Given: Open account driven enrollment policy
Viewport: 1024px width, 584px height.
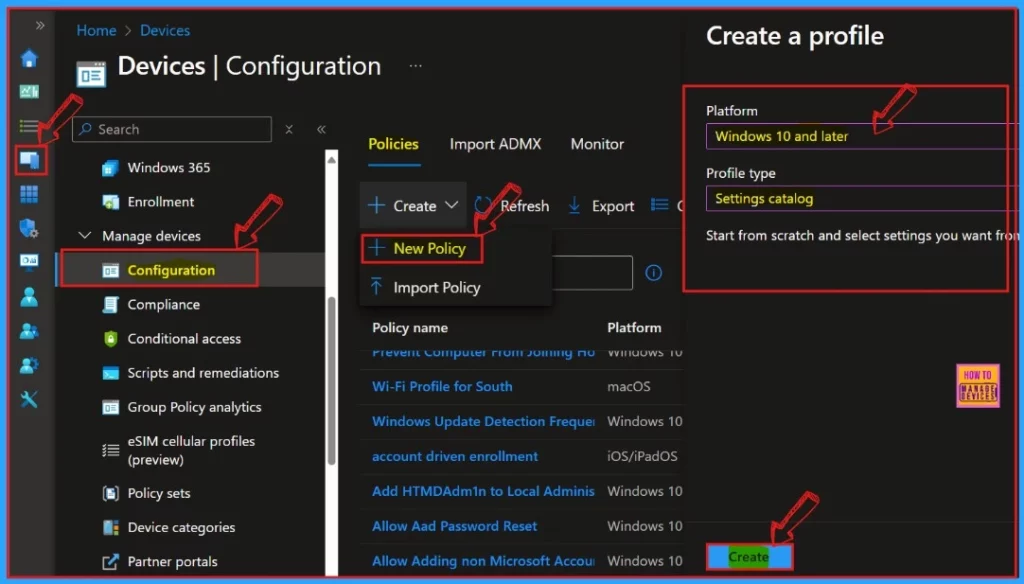Looking at the screenshot, I should tap(455, 457).
